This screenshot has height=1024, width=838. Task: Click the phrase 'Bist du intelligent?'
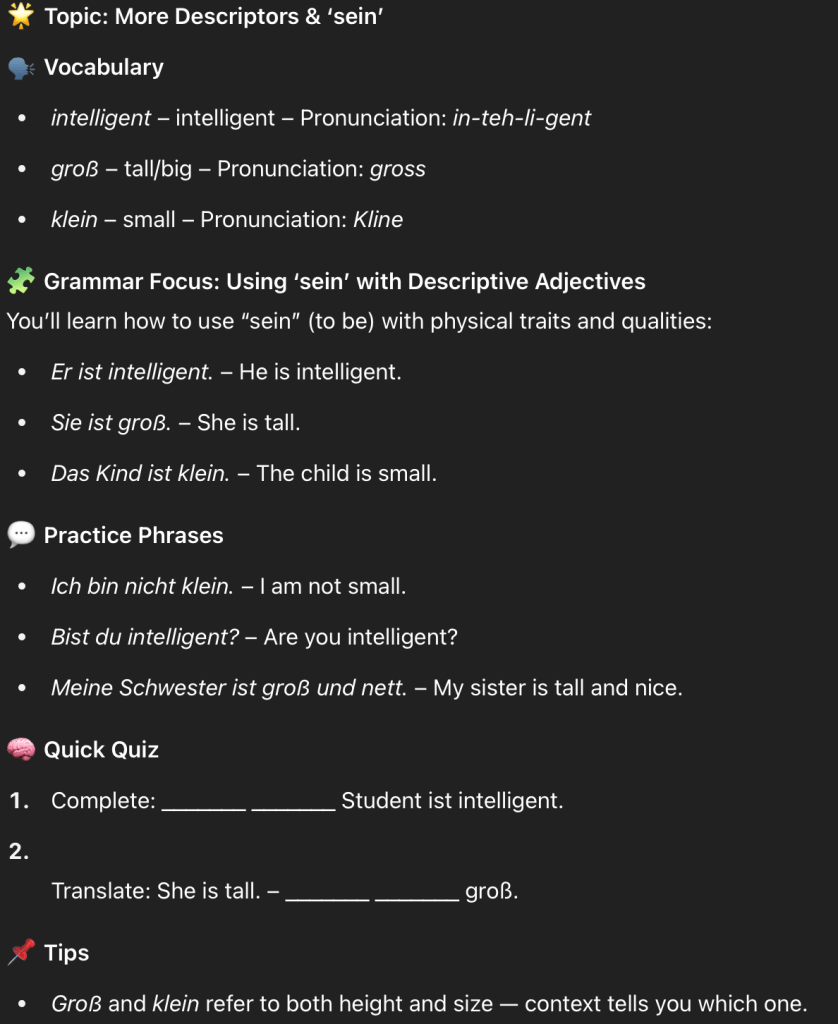coord(144,637)
